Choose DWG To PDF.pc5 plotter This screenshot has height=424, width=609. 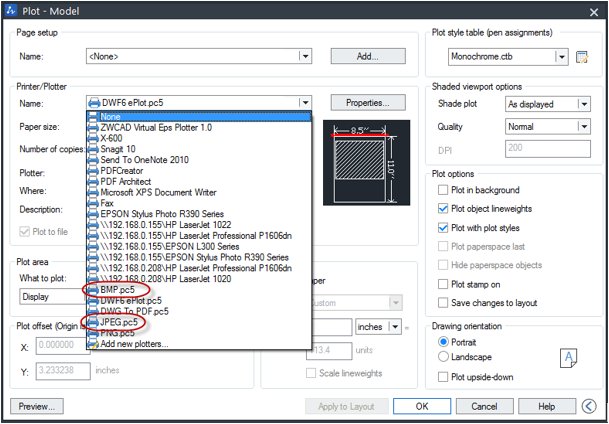[199, 312]
